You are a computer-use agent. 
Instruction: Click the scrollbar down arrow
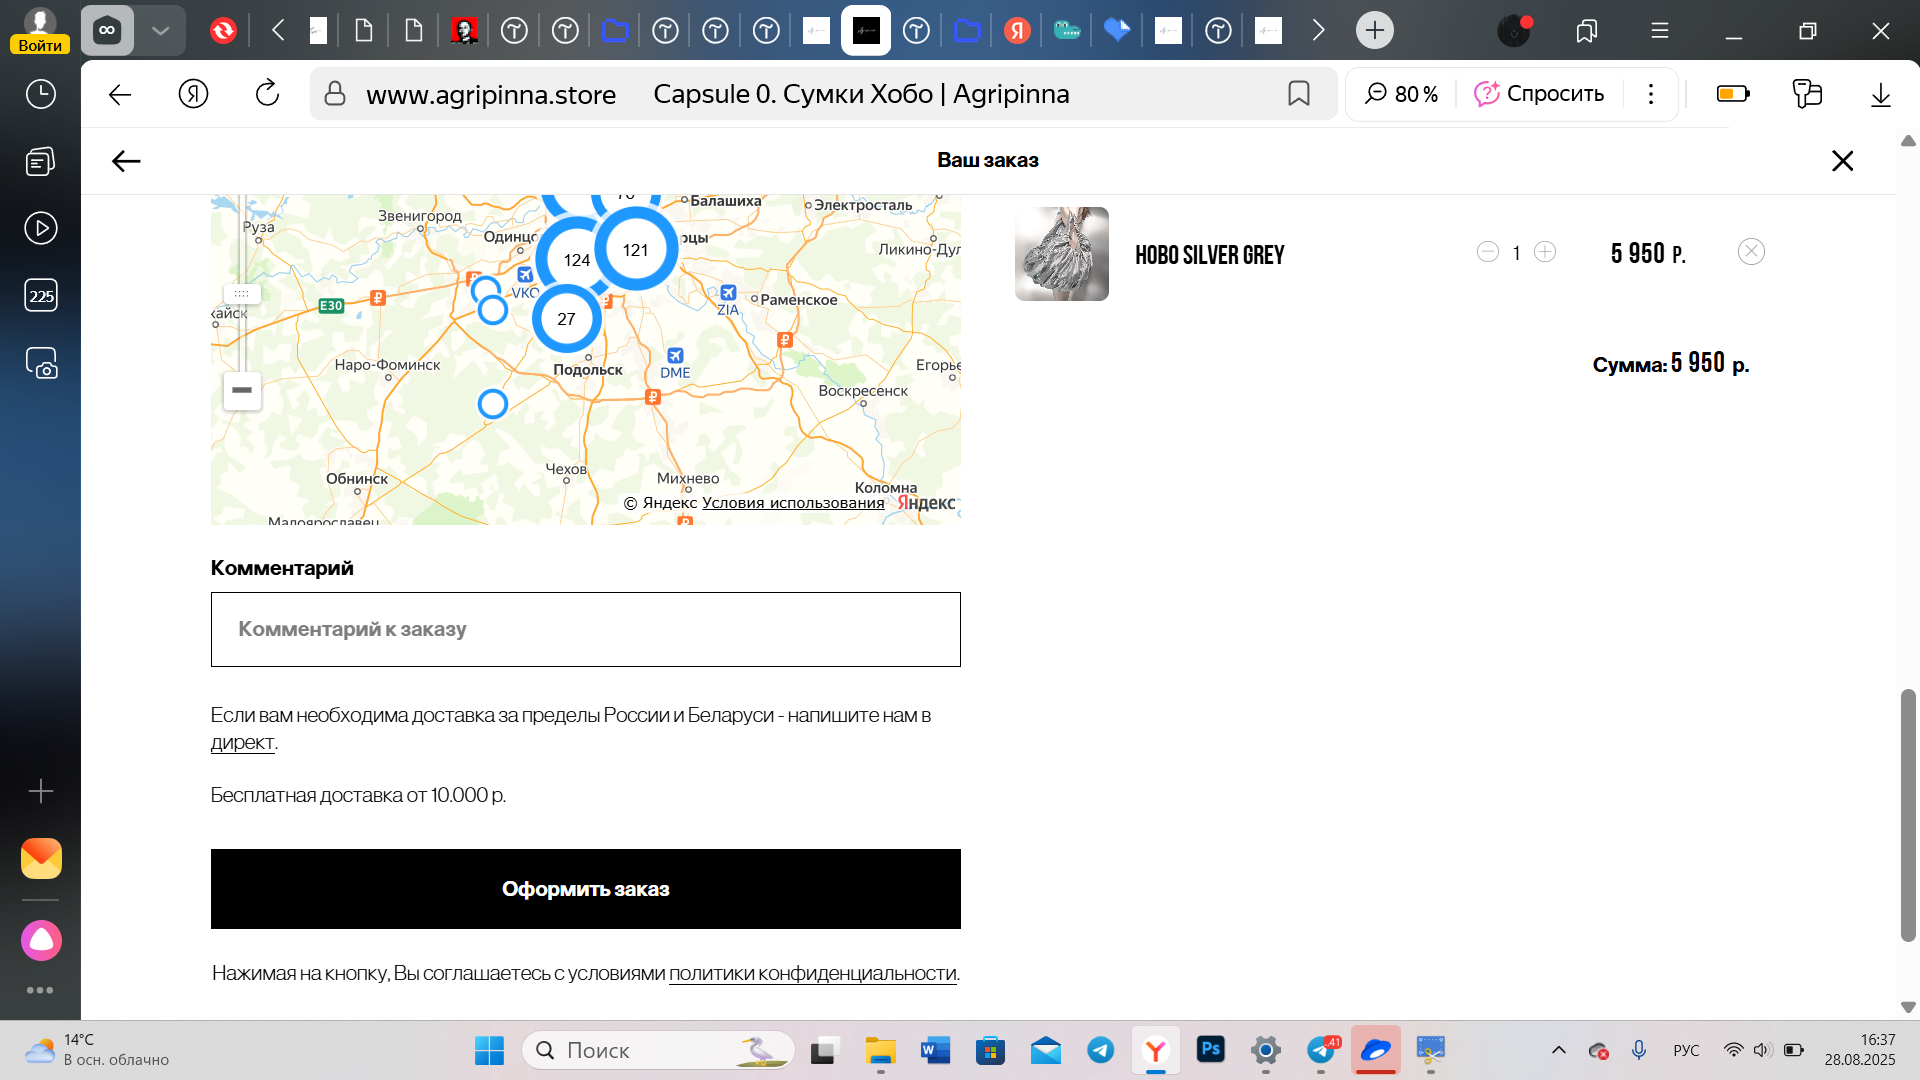tap(1908, 1007)
